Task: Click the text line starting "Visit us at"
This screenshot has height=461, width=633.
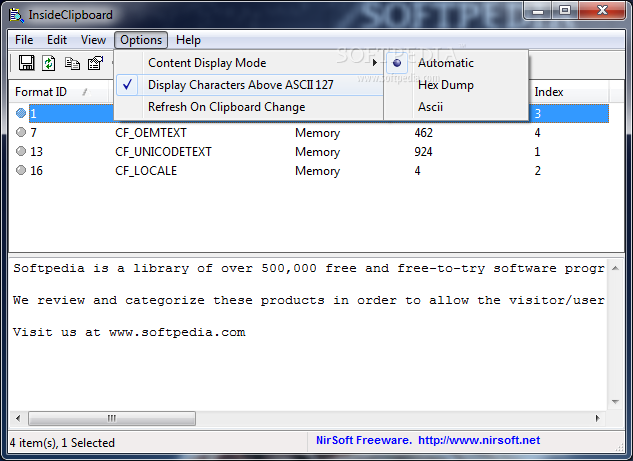Action: [129, 332]
